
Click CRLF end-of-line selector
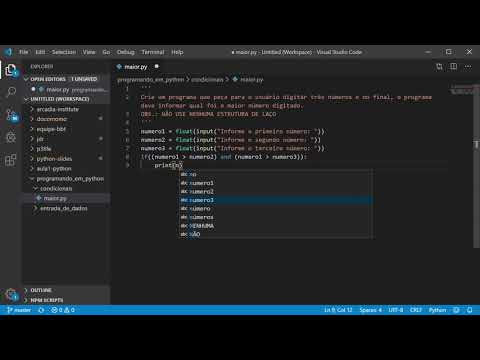point(416,310)
